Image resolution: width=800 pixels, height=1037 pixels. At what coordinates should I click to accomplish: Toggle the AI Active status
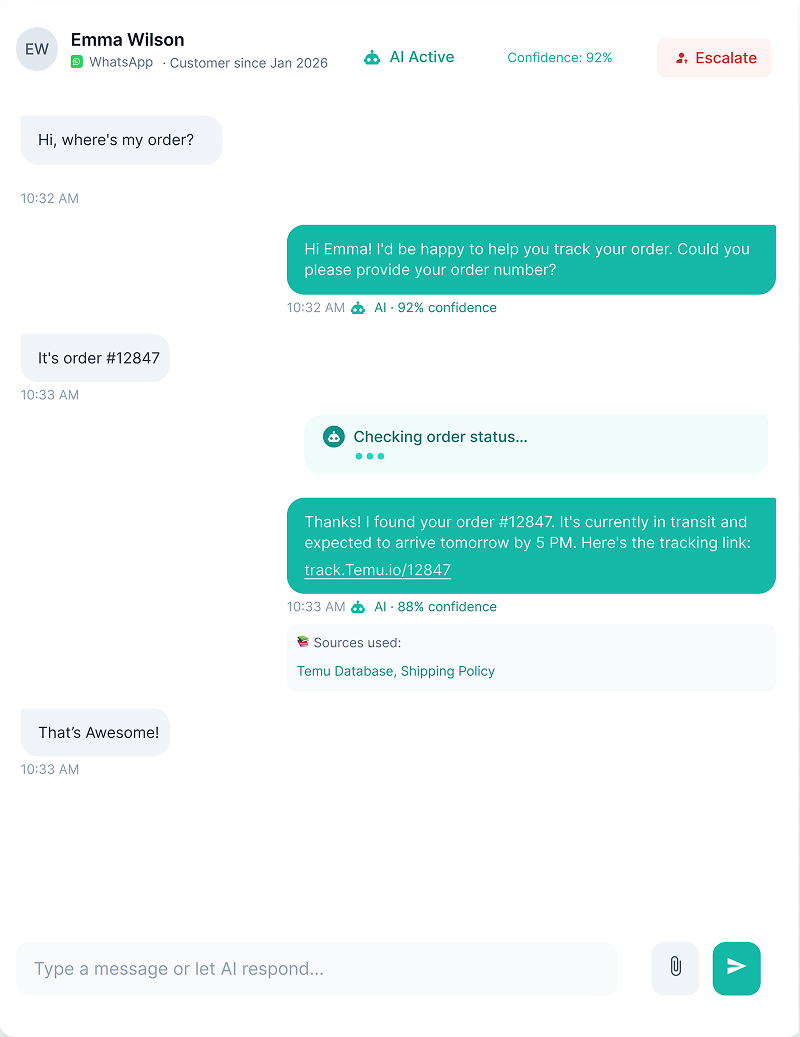click(409, 58)
